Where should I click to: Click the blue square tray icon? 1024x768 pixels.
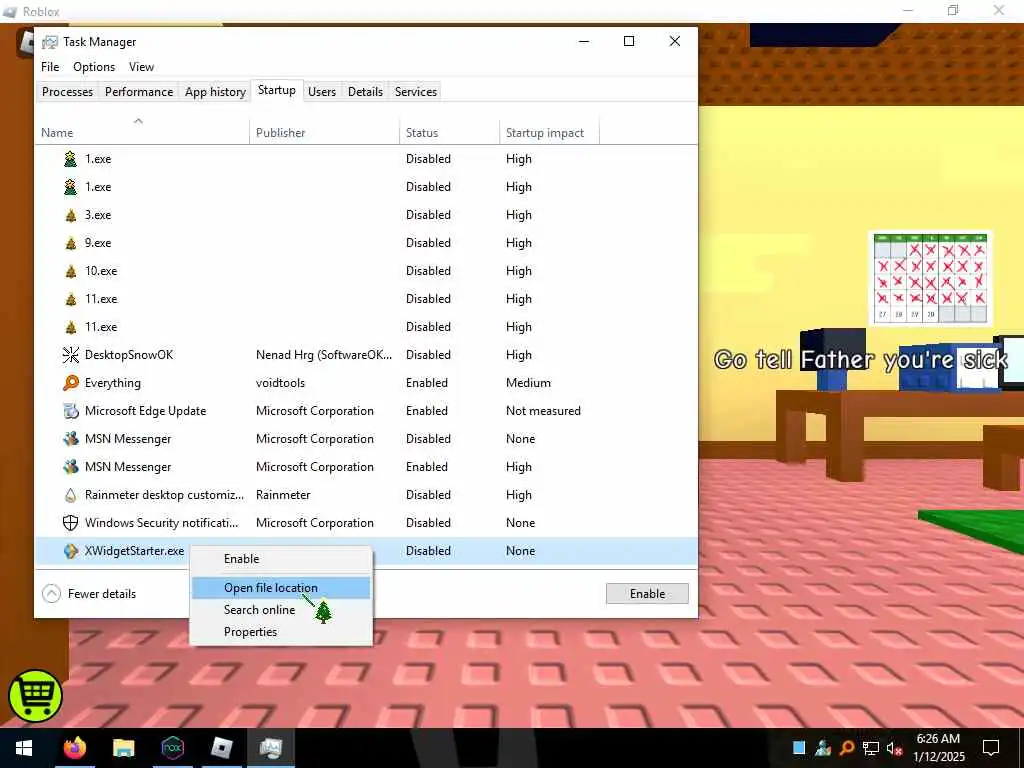(799, 748)
